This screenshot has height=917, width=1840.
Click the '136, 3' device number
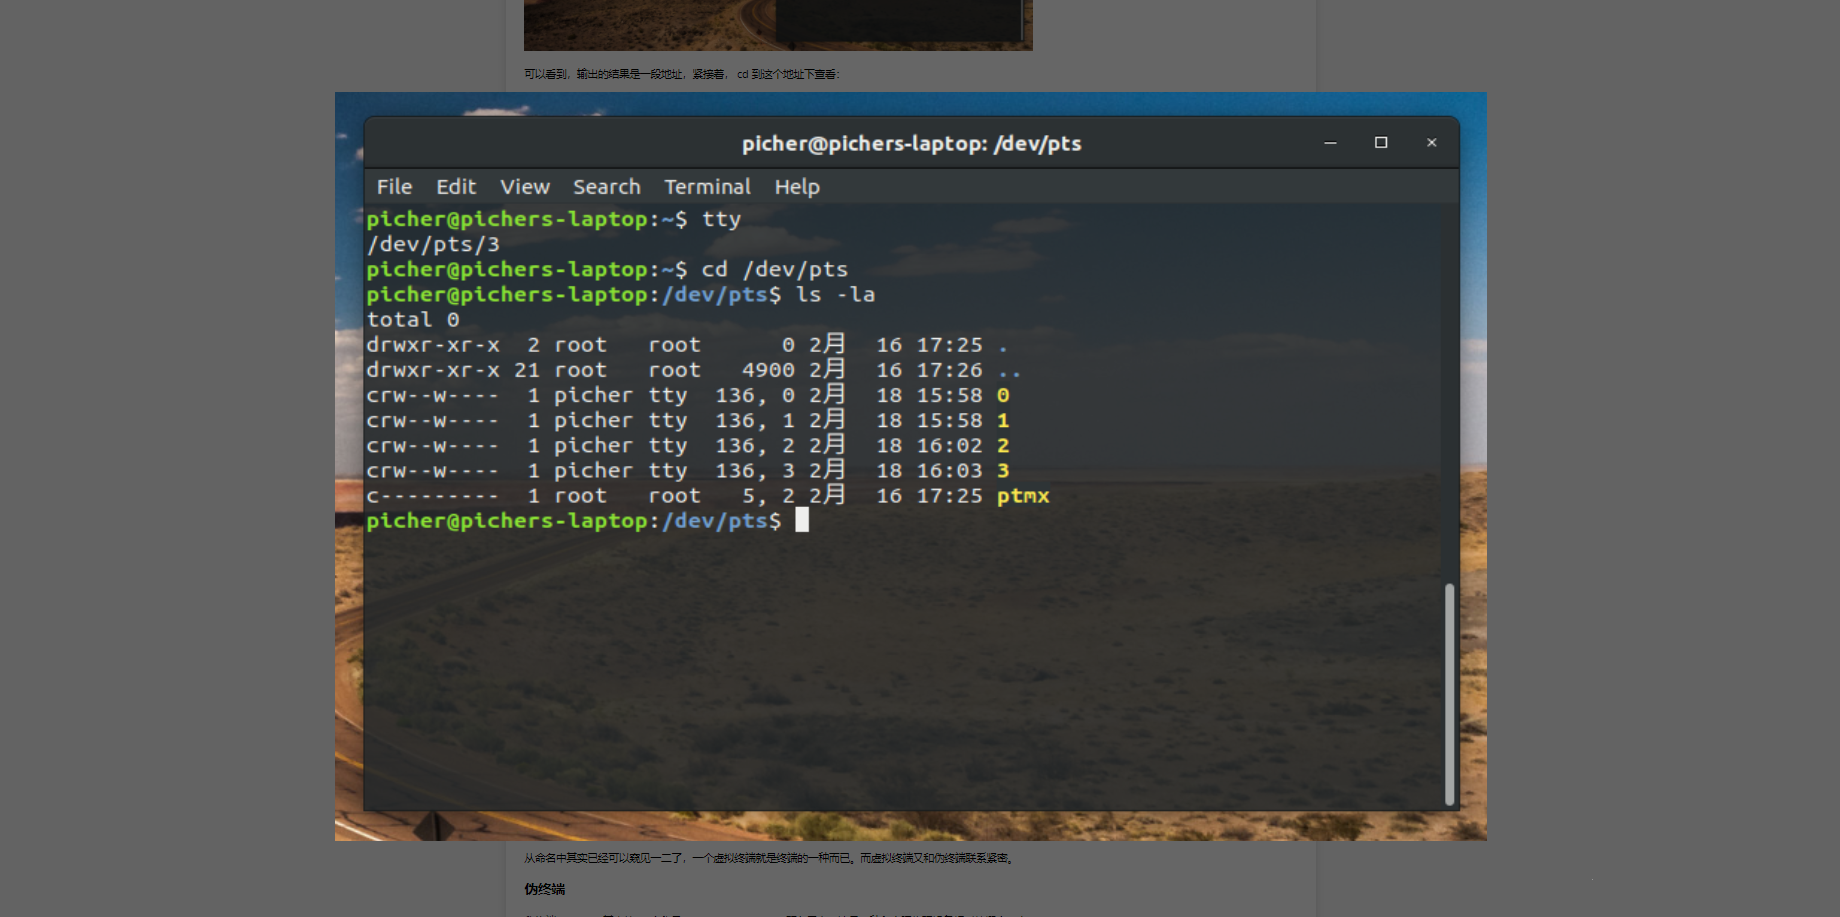click(755, 470)
